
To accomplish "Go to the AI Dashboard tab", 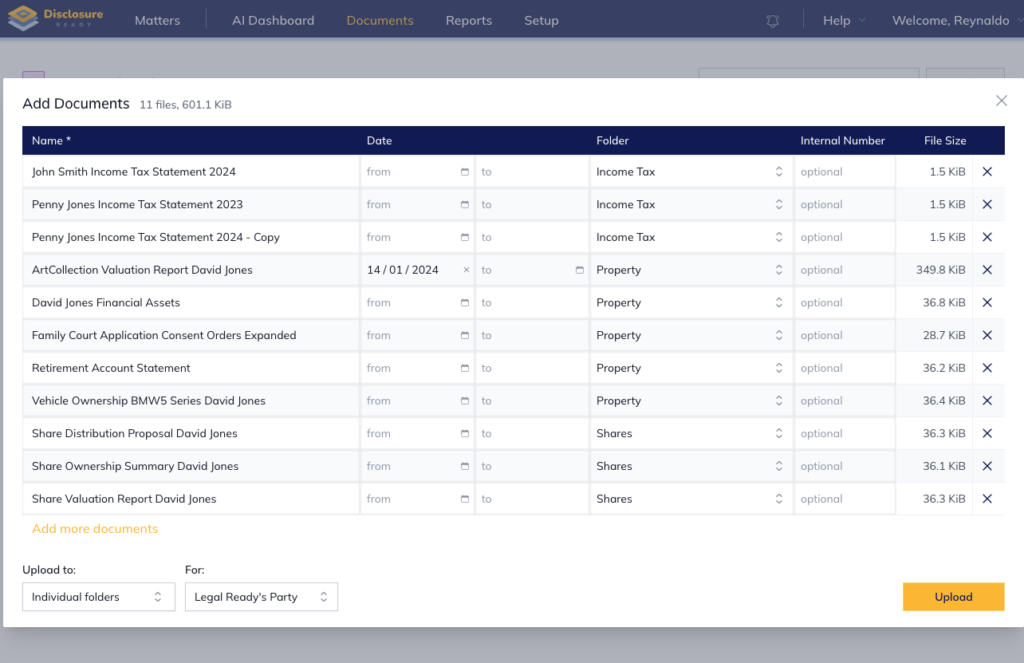I will pos(273,20).
